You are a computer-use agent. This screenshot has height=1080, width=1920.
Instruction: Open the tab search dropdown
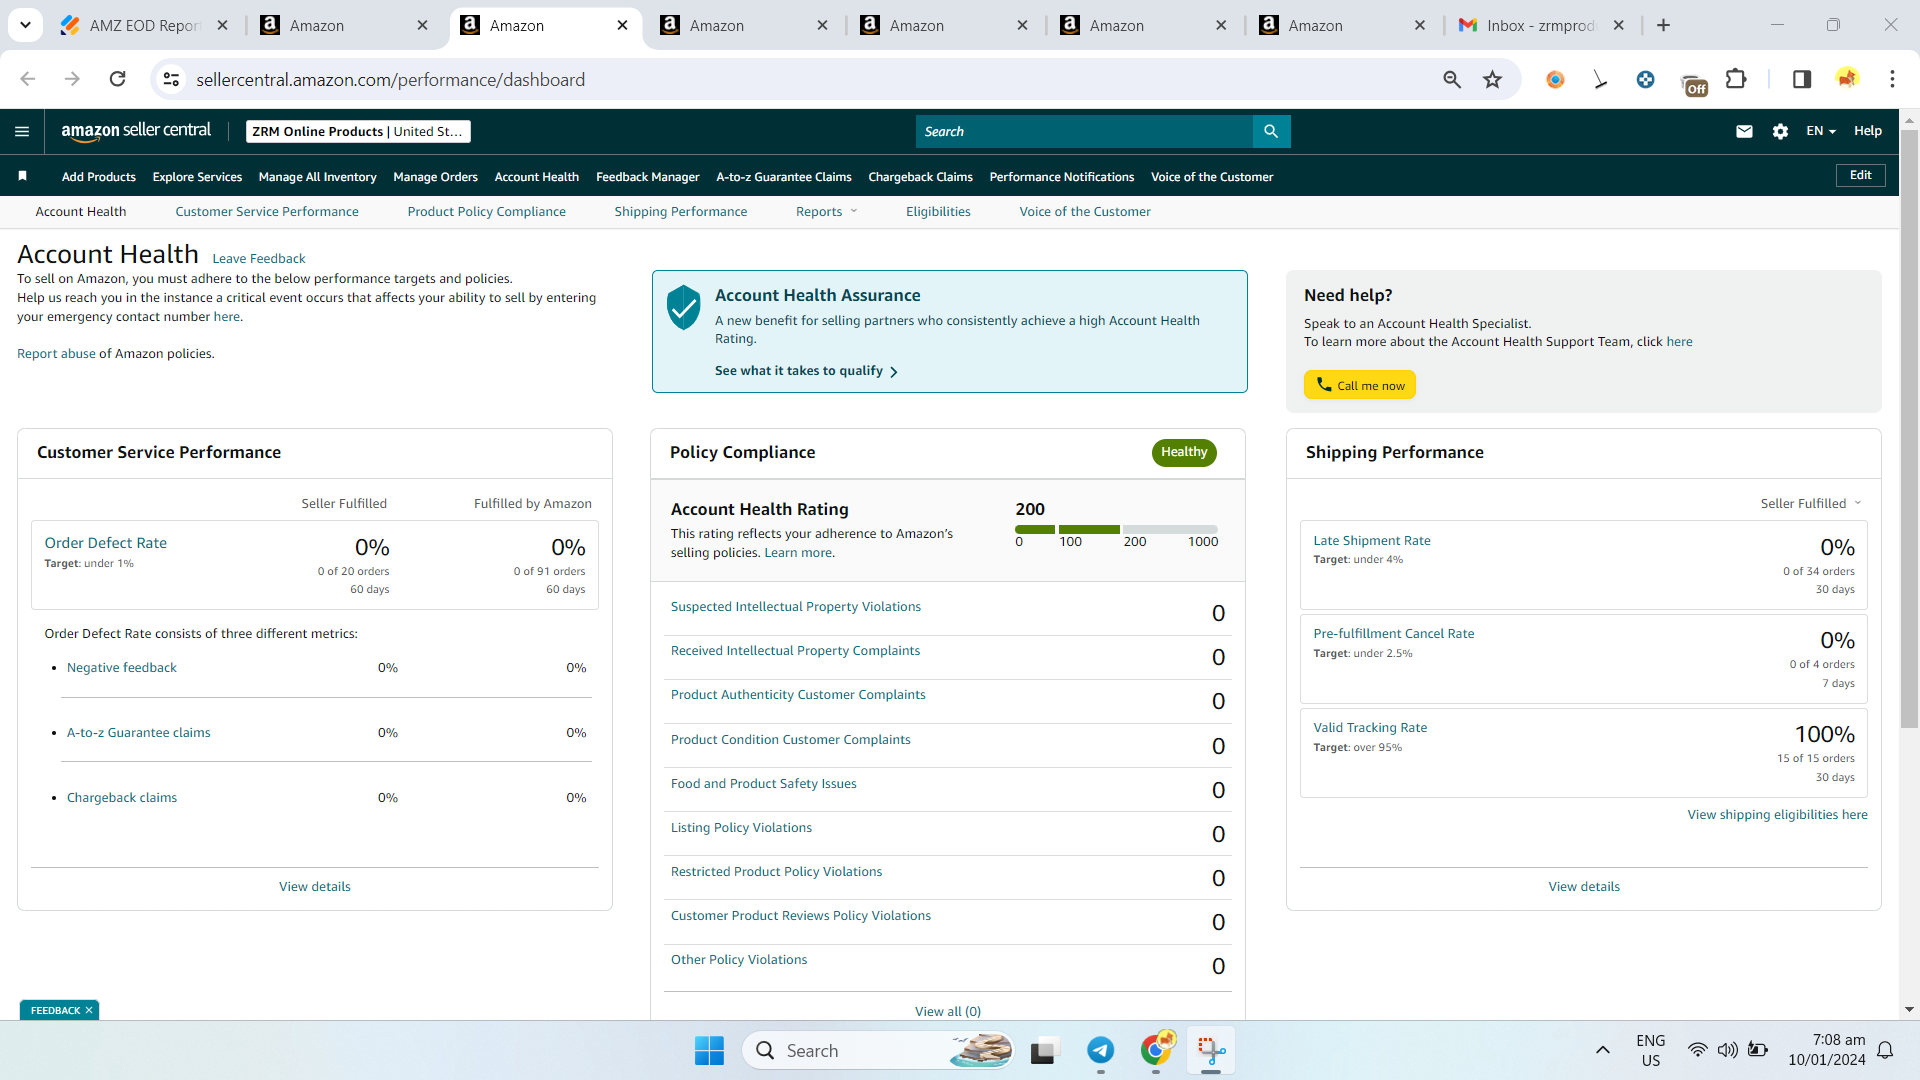pos(25,25)
